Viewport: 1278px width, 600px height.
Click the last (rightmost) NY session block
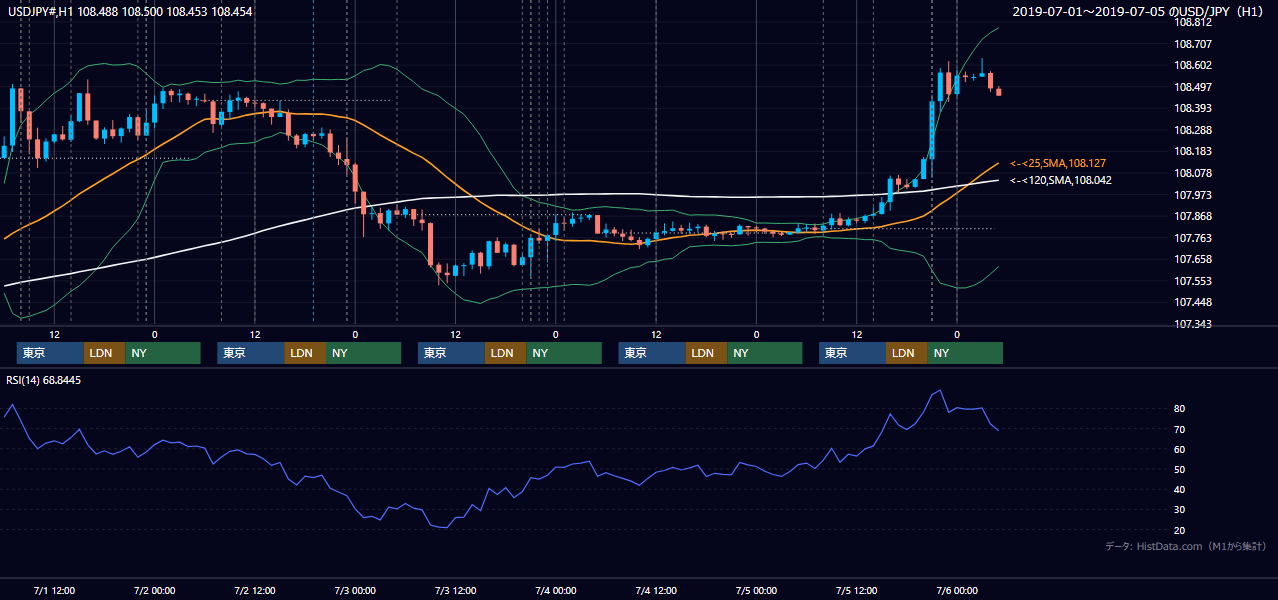(x=964, y=353)
